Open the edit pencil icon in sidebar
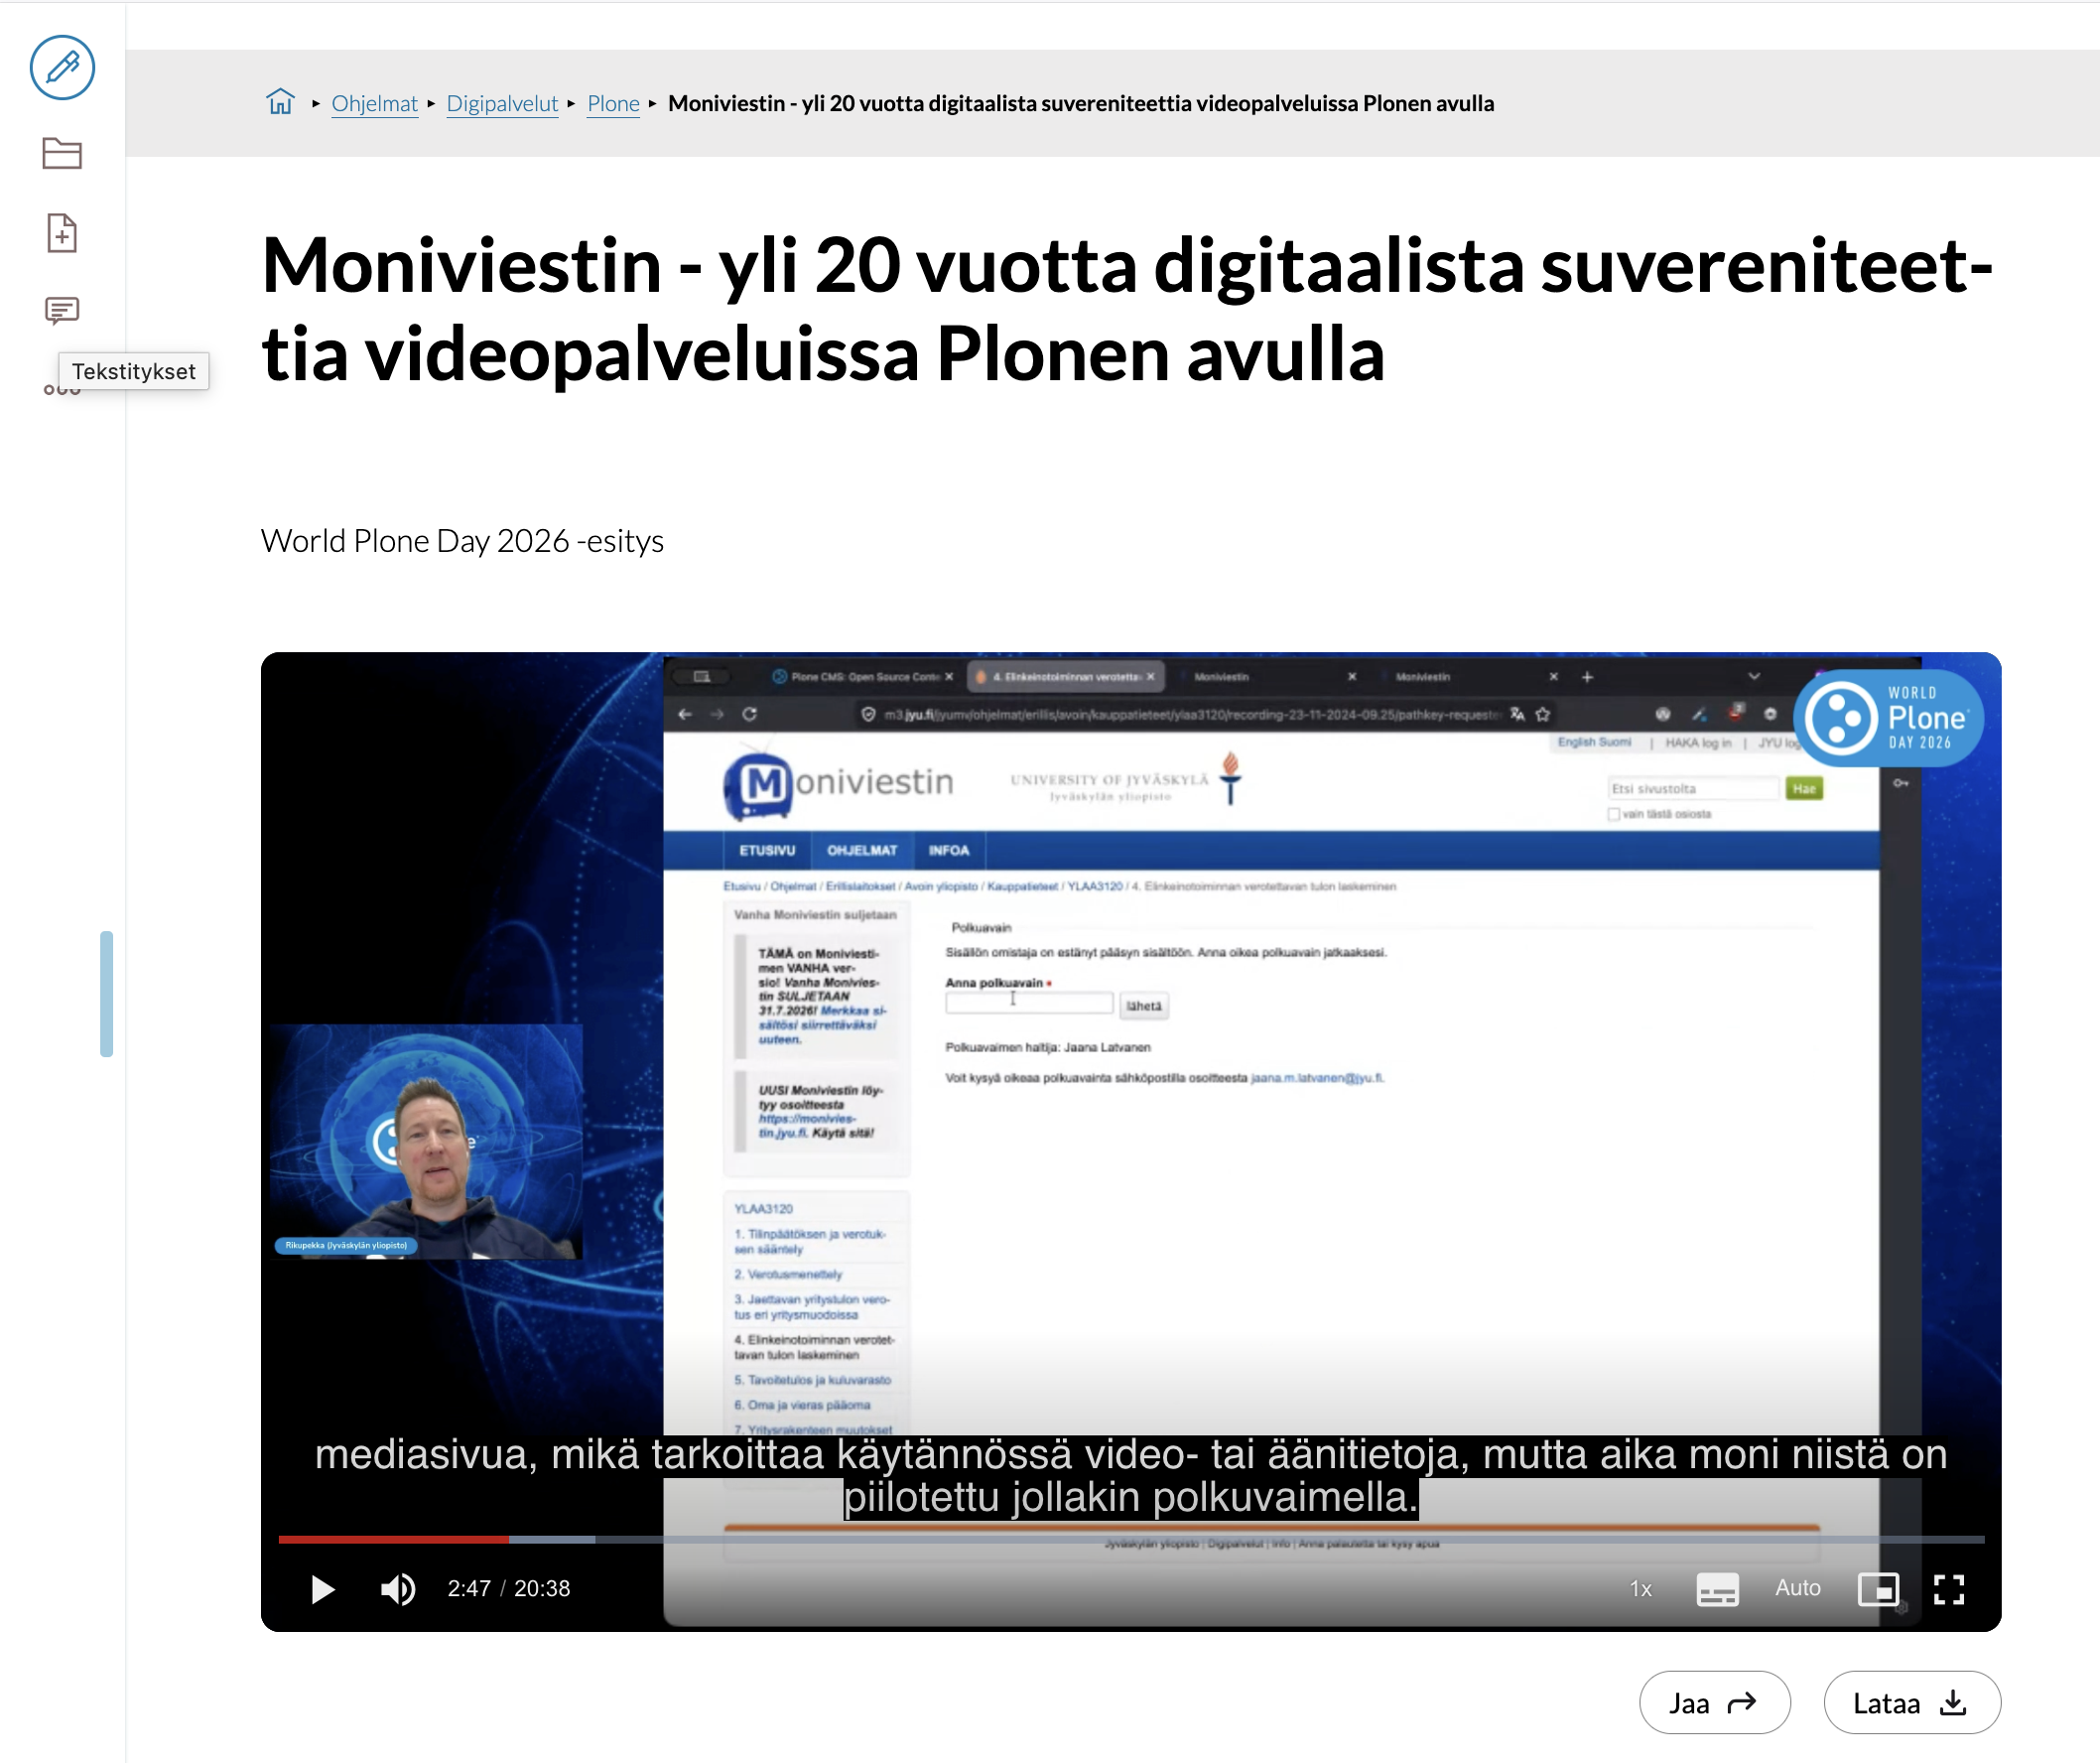 pyautogui.click(x=62, y=68)
